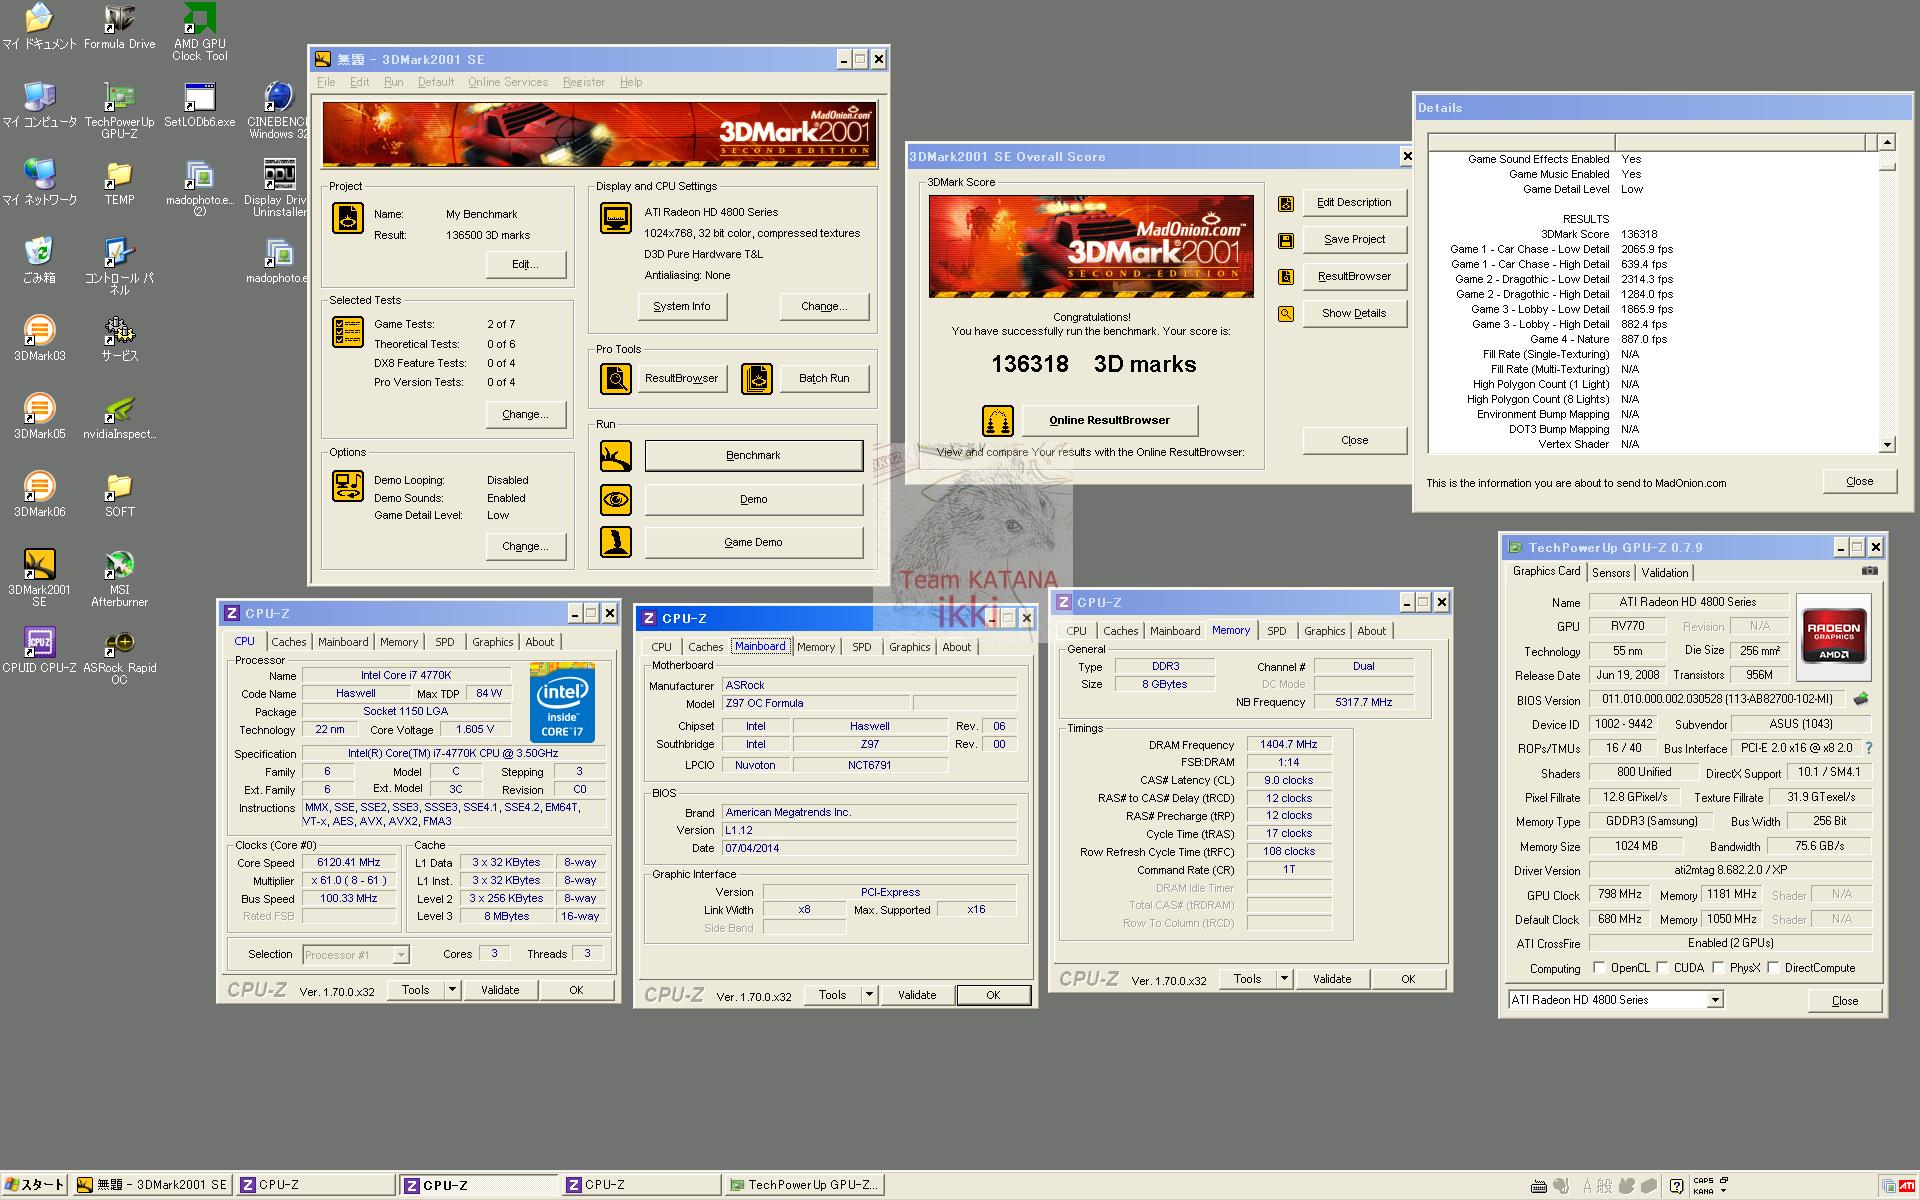Enable the OpenCL checkbox in GPU-Z
The image size is (1920, 1200).
coord(1599,967)
